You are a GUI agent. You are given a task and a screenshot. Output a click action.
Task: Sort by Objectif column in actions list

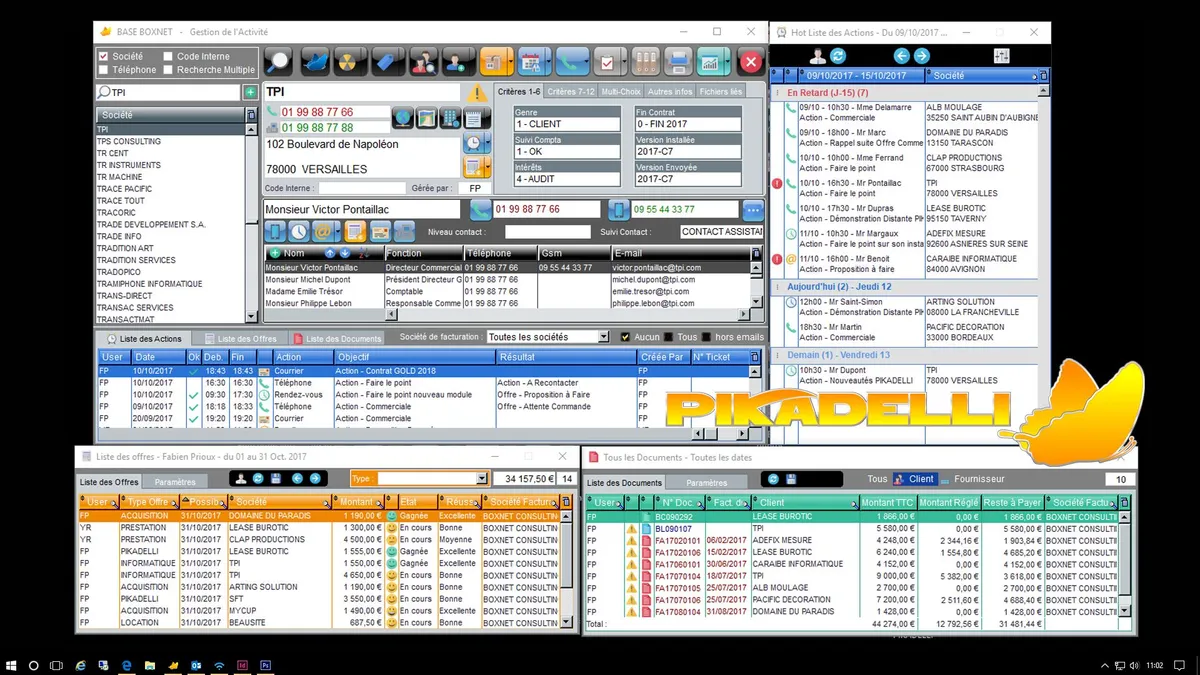(413, 356)
